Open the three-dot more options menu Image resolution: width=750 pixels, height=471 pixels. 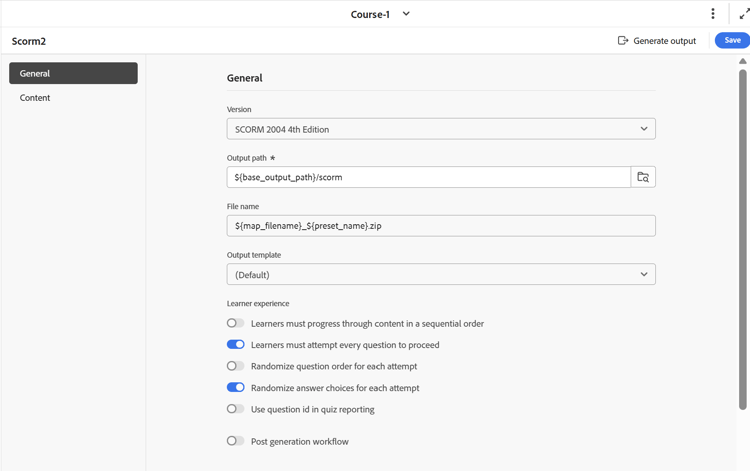click(x=713, y=14)
